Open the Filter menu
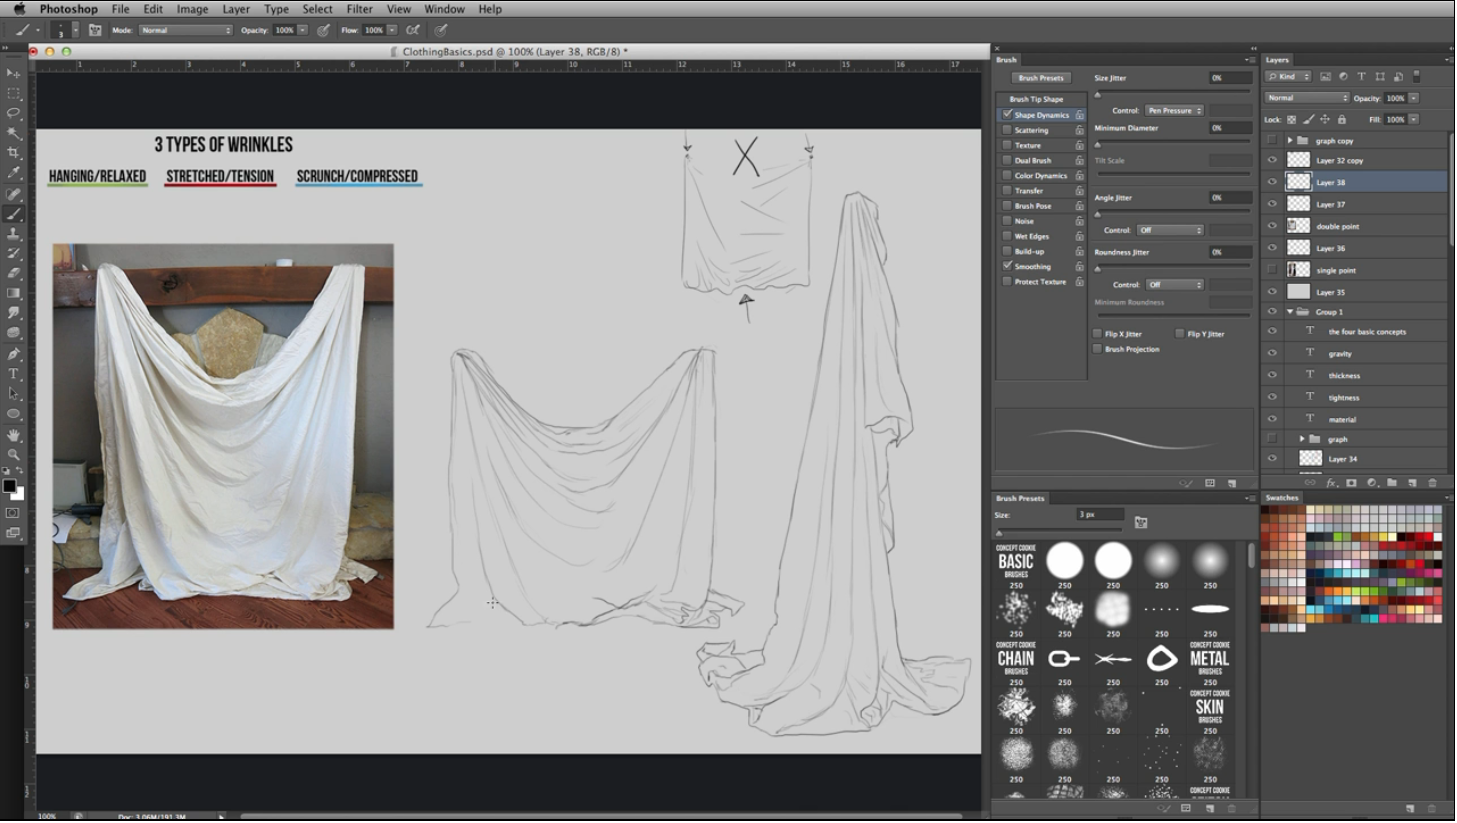 pyautogui.click(x=359, y=9)
